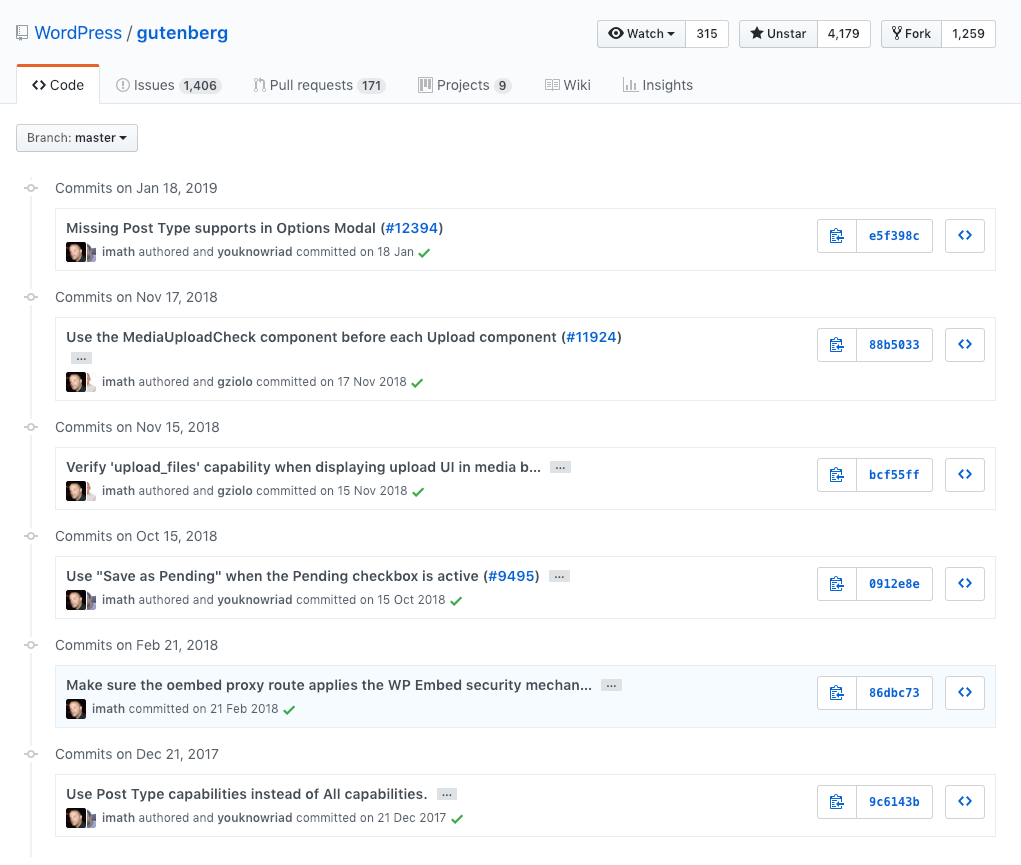Open the Branch: master dropdown
1021x865 pixels.
77,138
